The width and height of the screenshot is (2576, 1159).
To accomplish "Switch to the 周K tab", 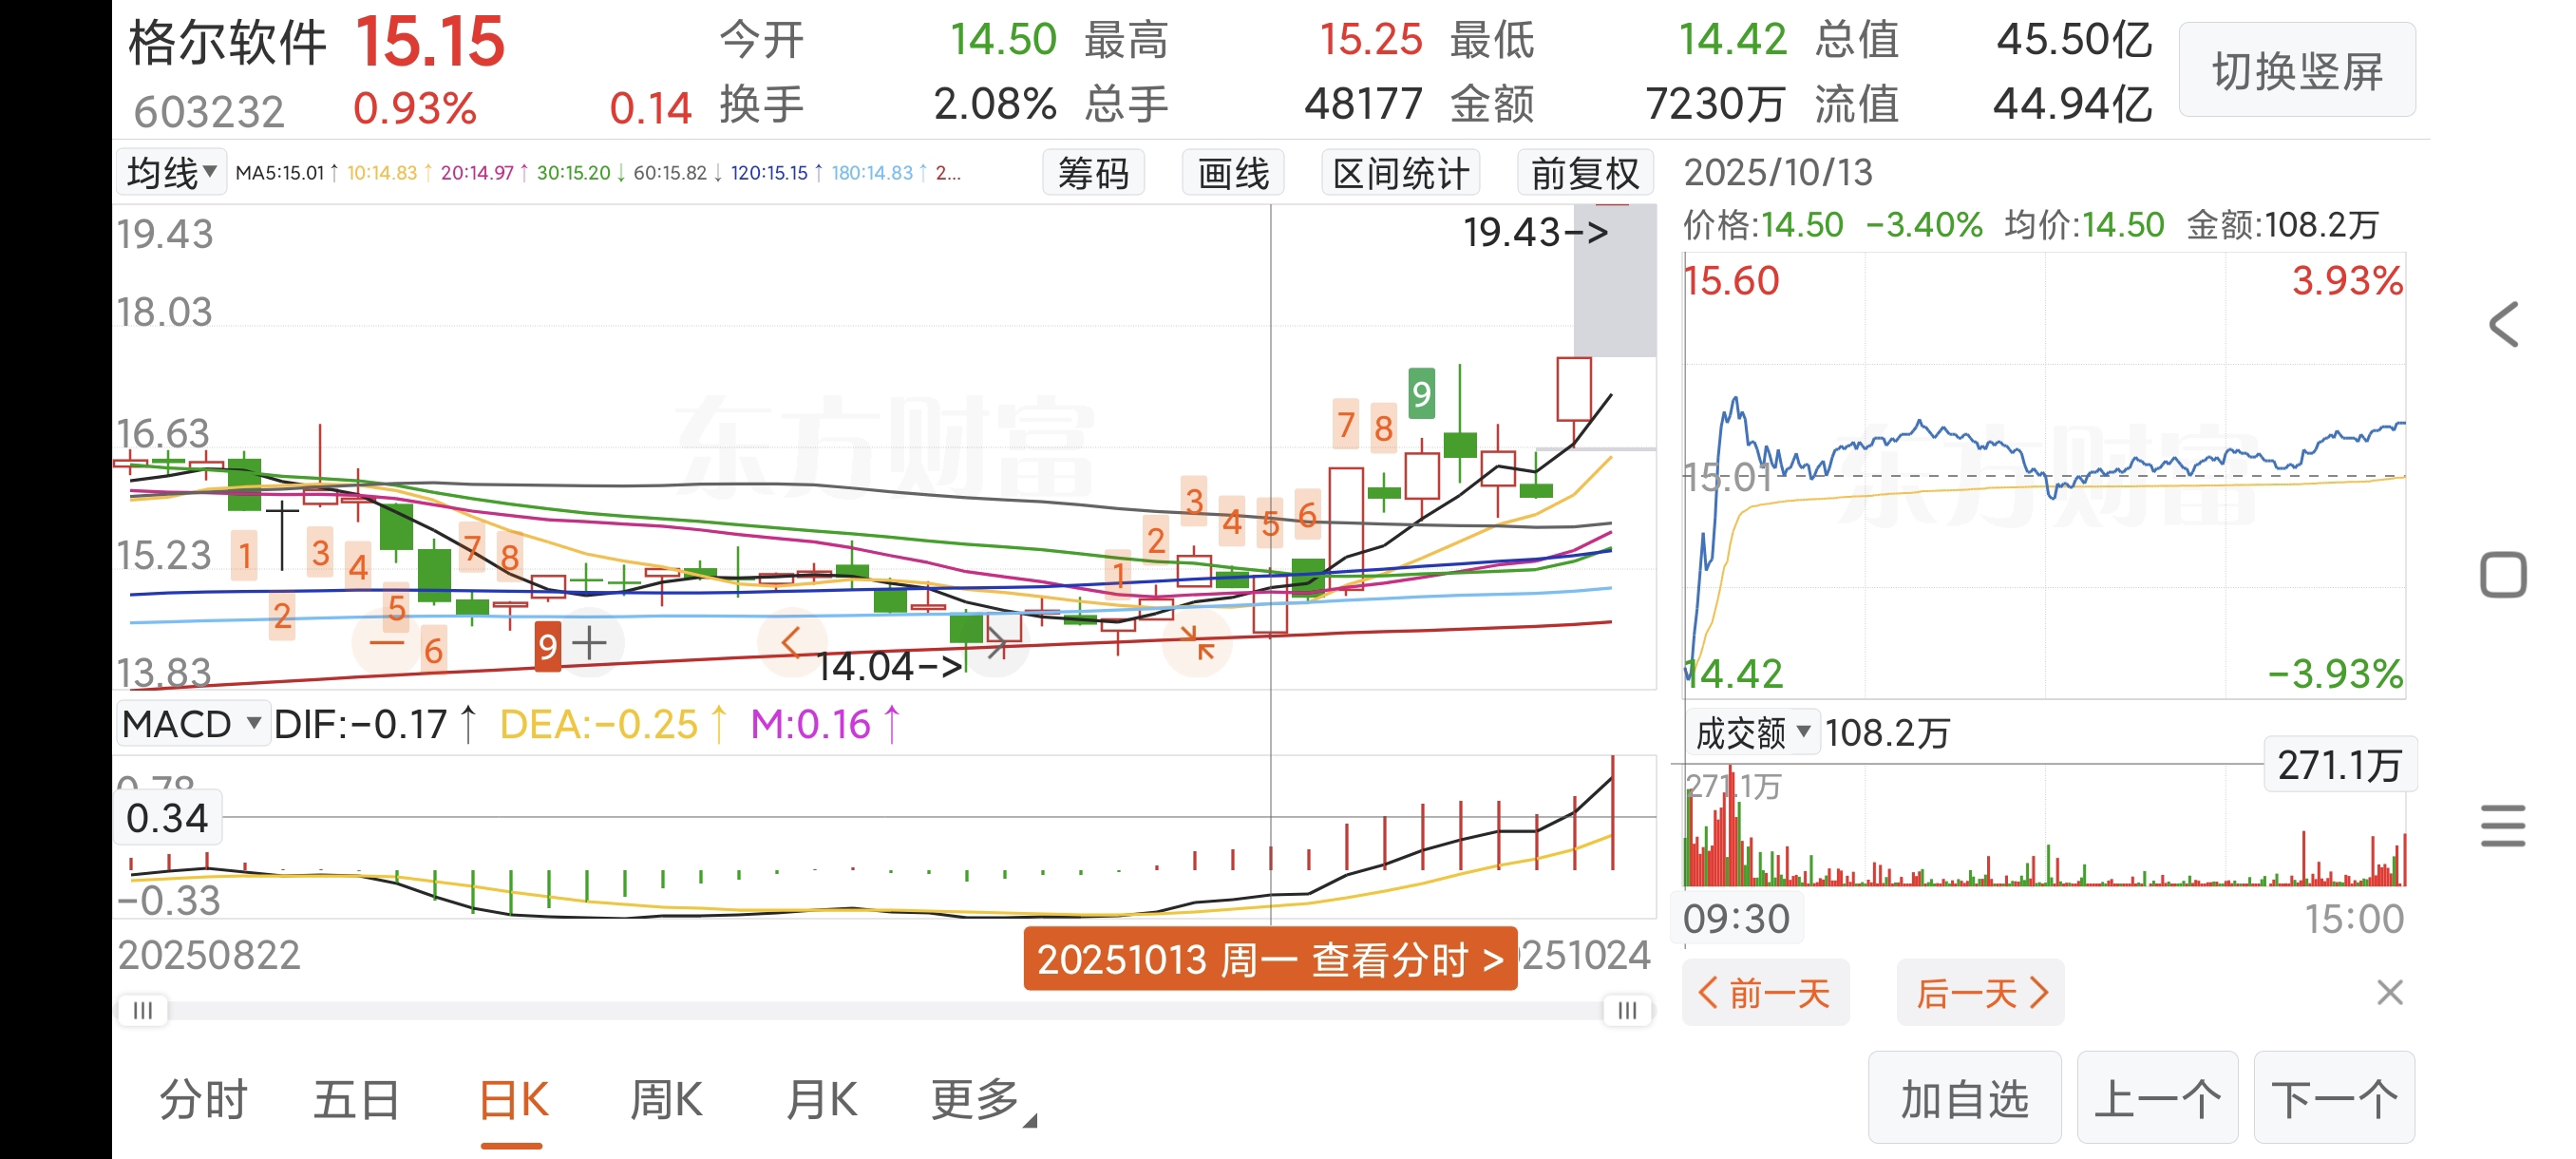I will pos(666,1099).
